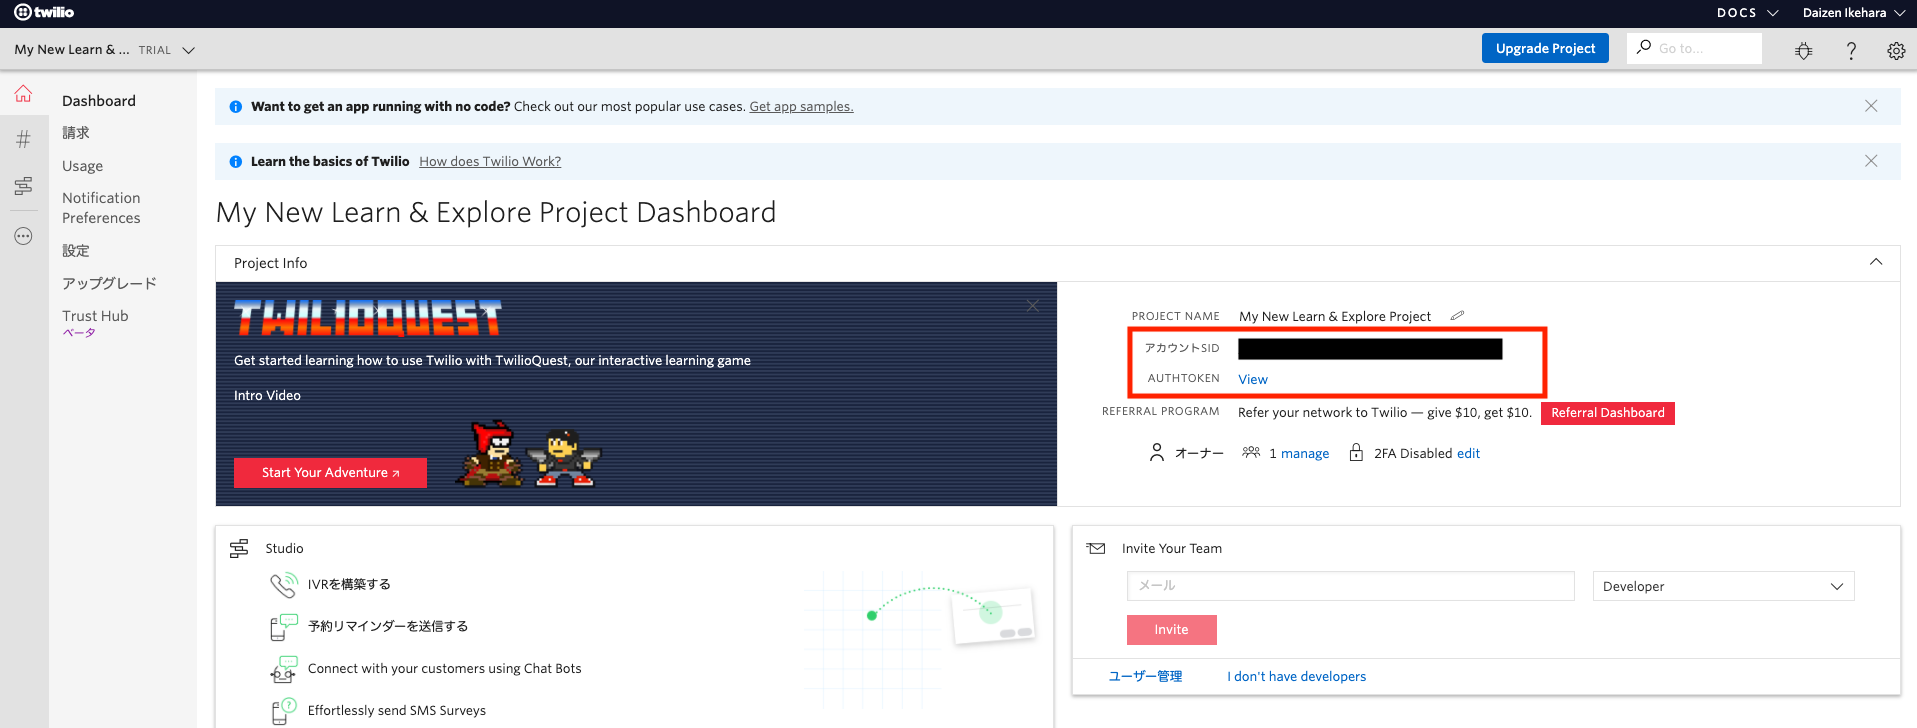Click the 'Go to...' search field
The image size is (1917, 728).
point(1695,48)
